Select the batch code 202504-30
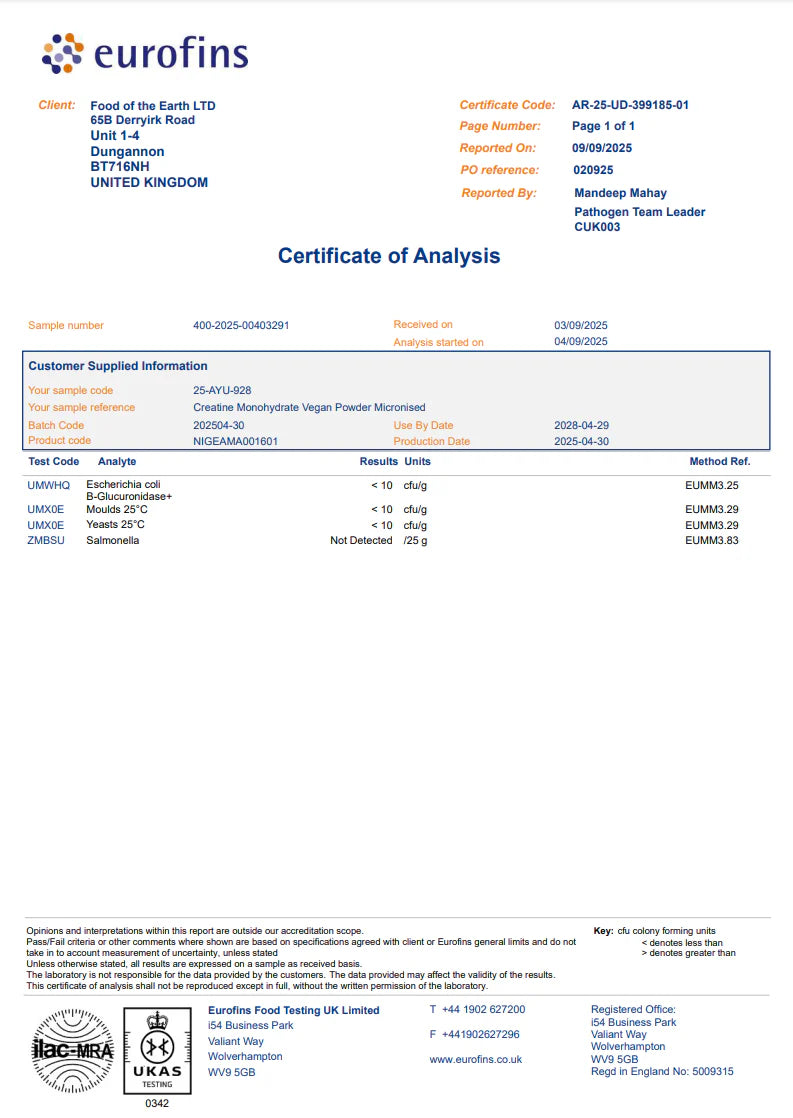The height and width of the screenshot is (1118, 793). click(x=218, y=425)
